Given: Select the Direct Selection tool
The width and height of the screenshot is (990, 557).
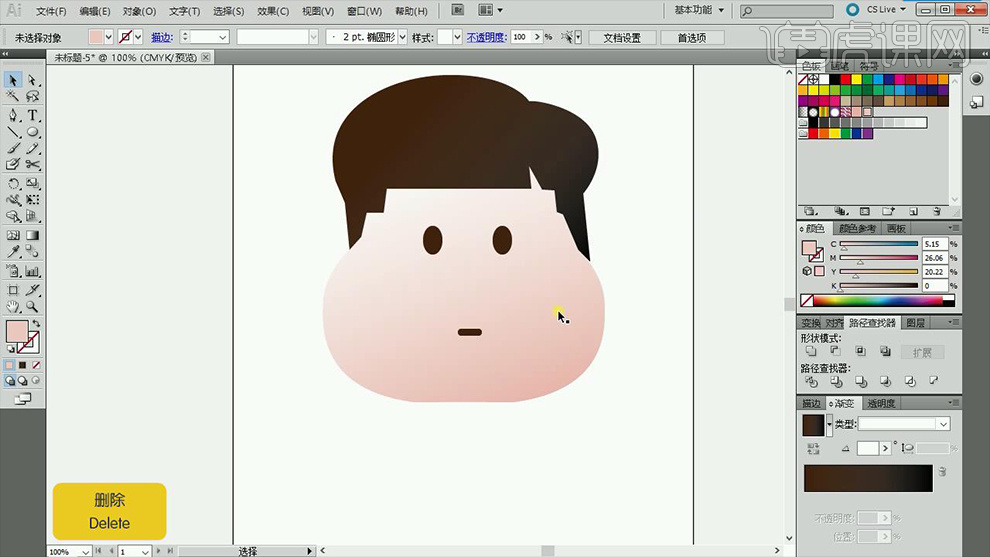Looking at the screenshot, I should [x=32, y=80].
